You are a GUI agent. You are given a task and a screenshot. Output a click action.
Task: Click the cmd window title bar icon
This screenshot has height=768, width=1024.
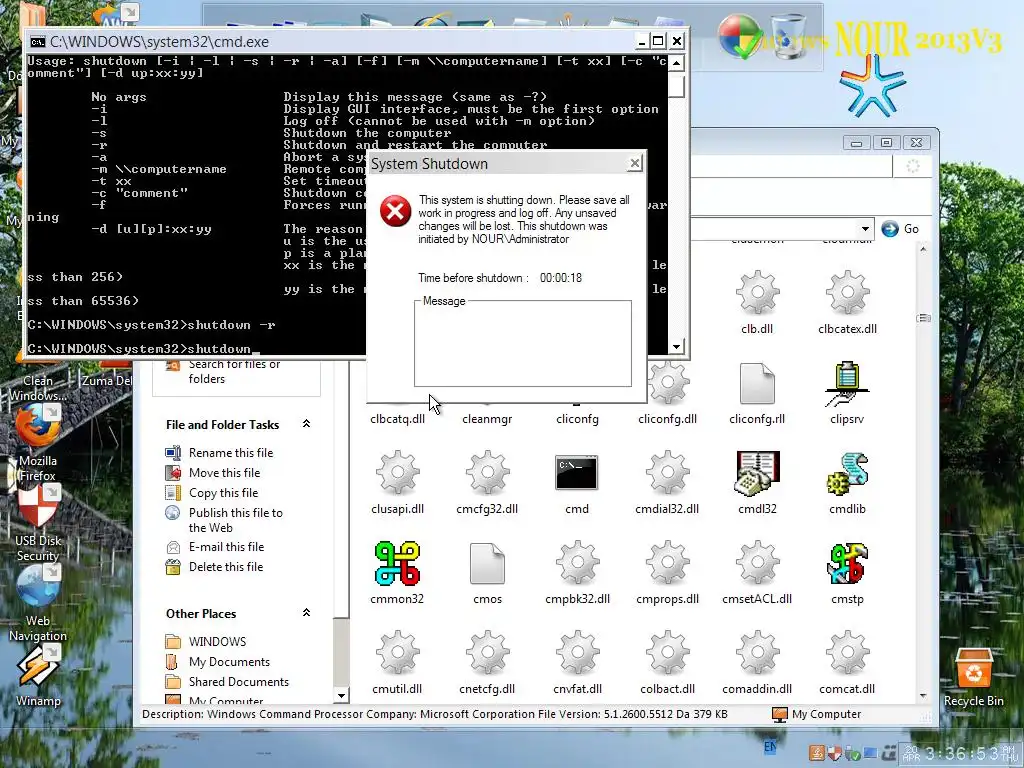point(38,42)
